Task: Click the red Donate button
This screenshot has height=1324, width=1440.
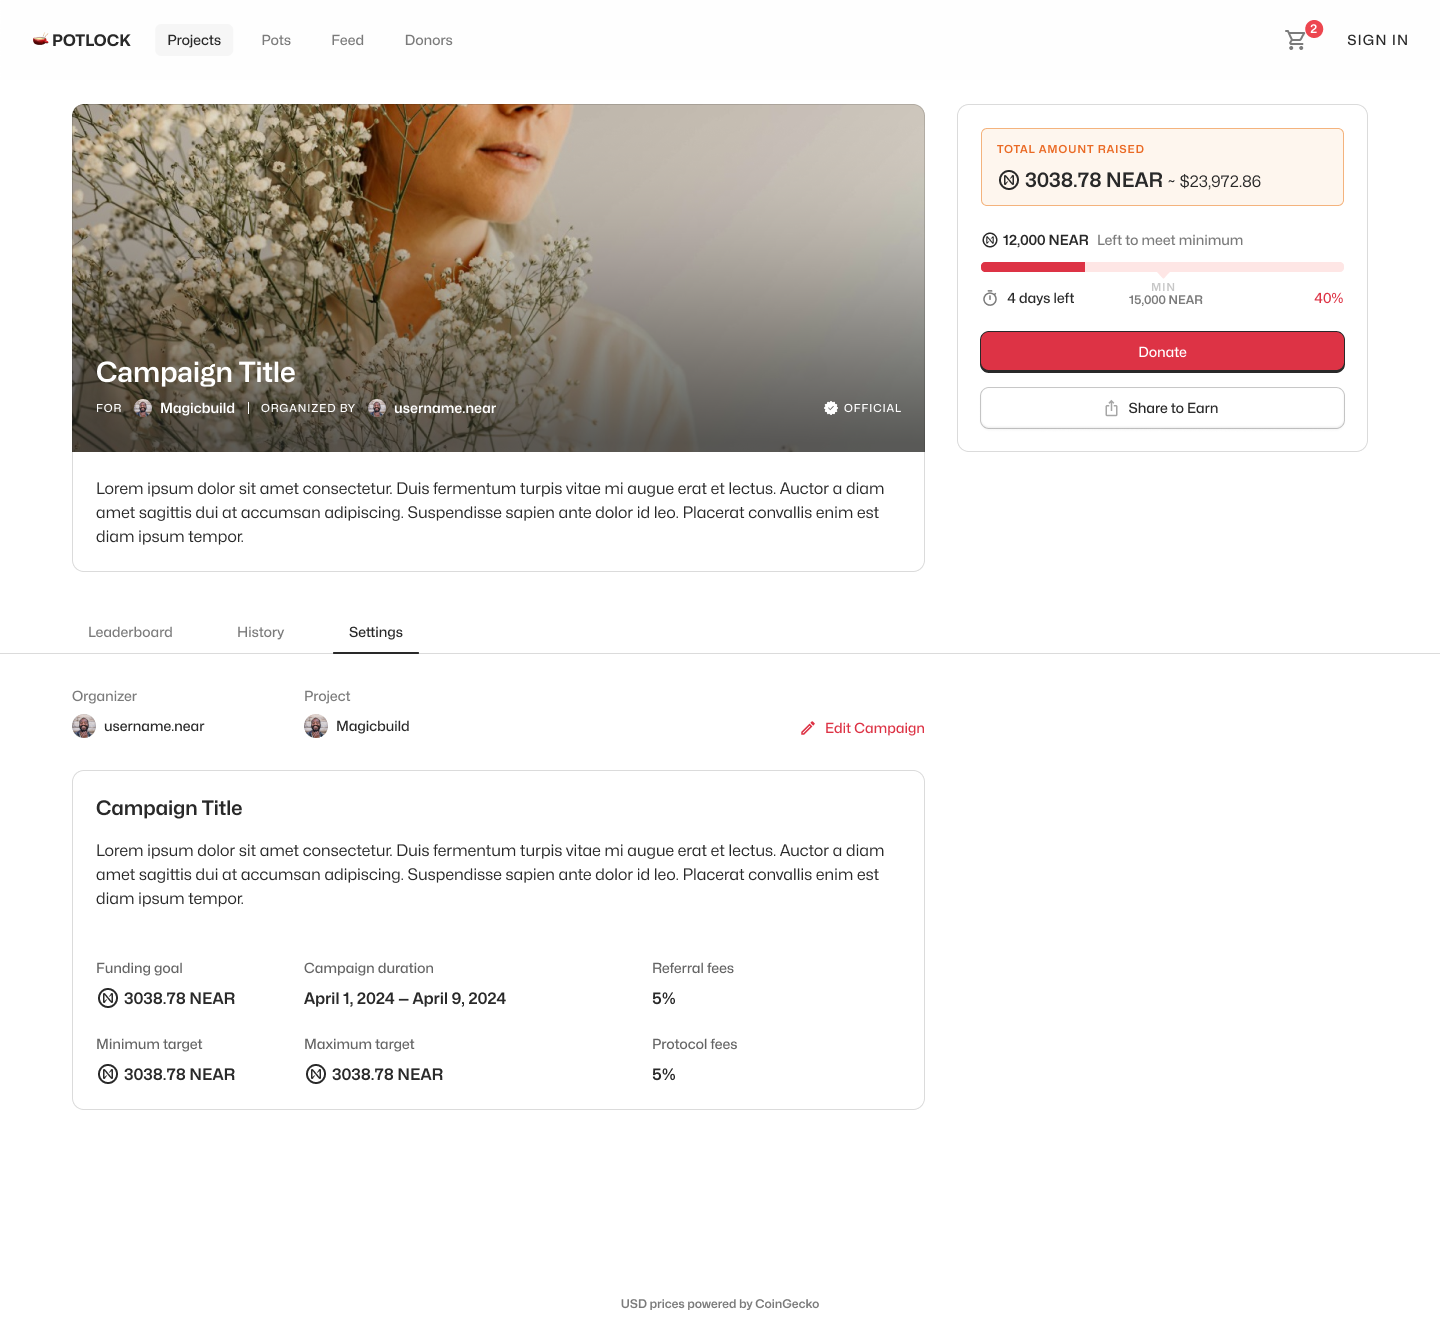Action: 1162,352
